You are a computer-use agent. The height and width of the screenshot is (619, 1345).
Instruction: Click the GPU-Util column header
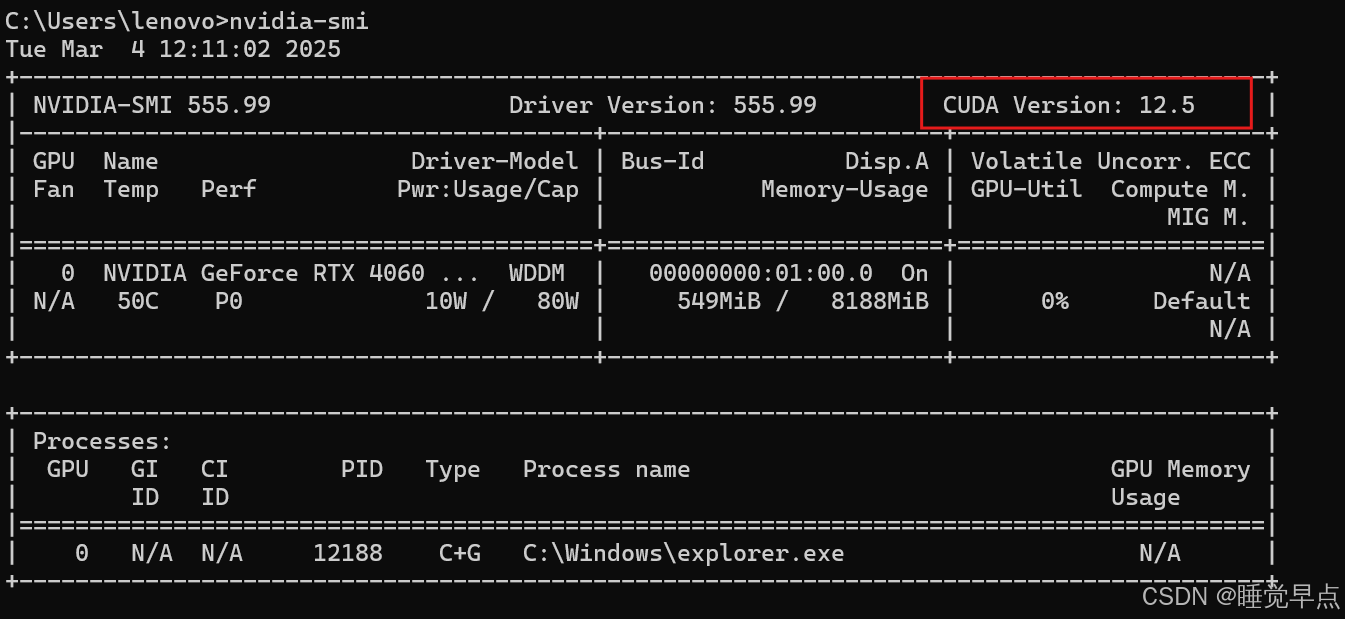[1027, 189]
